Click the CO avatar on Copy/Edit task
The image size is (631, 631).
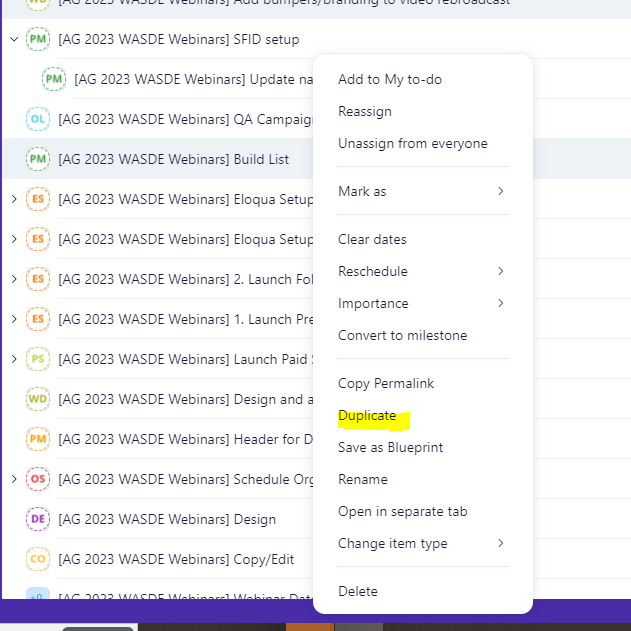(38, 560)
